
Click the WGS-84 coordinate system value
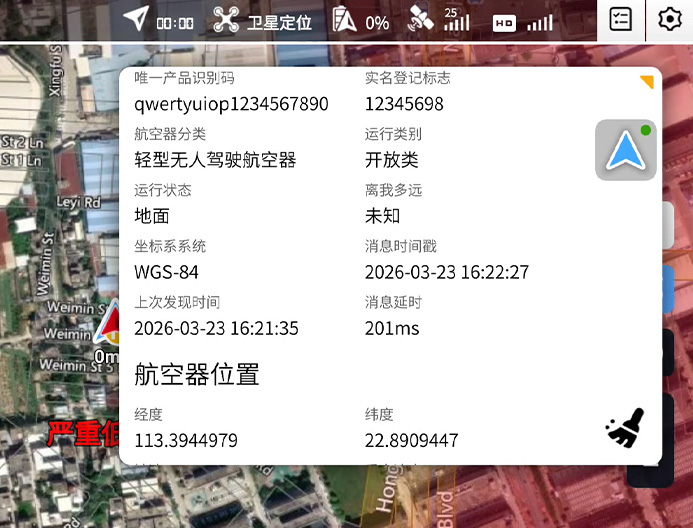[x=166, y=272]
